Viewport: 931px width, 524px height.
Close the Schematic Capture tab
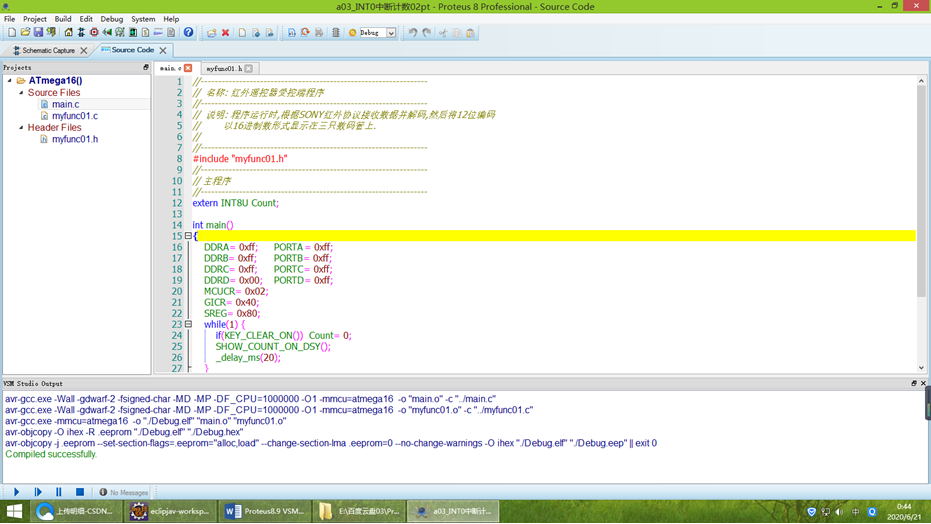coord(84,50)
